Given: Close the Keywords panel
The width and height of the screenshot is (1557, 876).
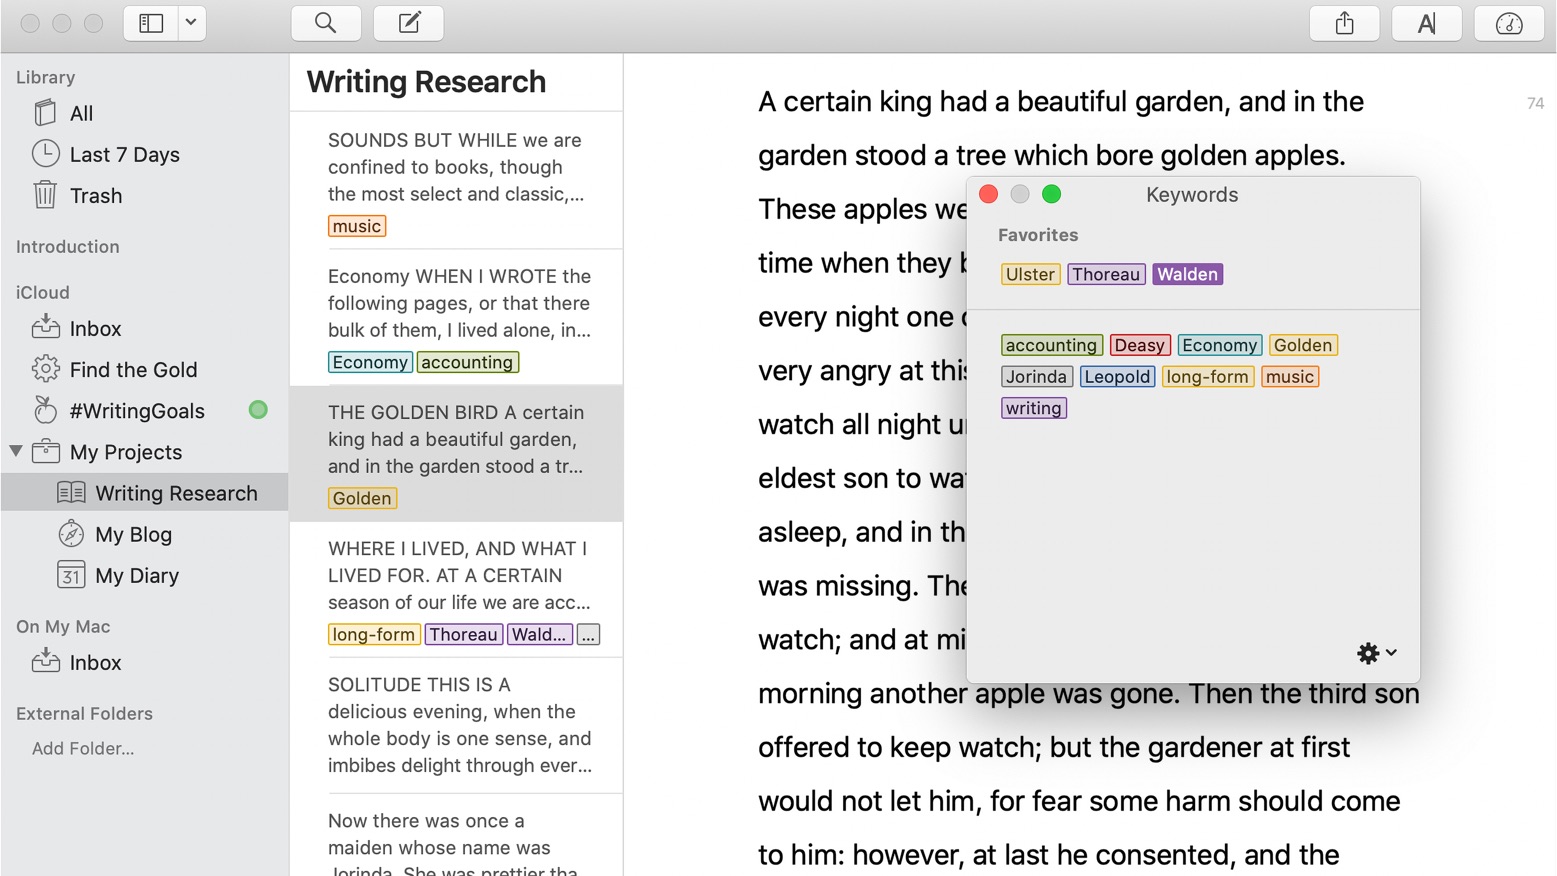Looking at the screenshot, I should pos(988,194).
